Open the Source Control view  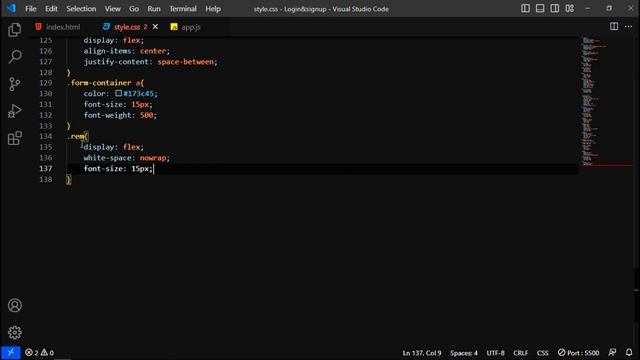[15, 84]
